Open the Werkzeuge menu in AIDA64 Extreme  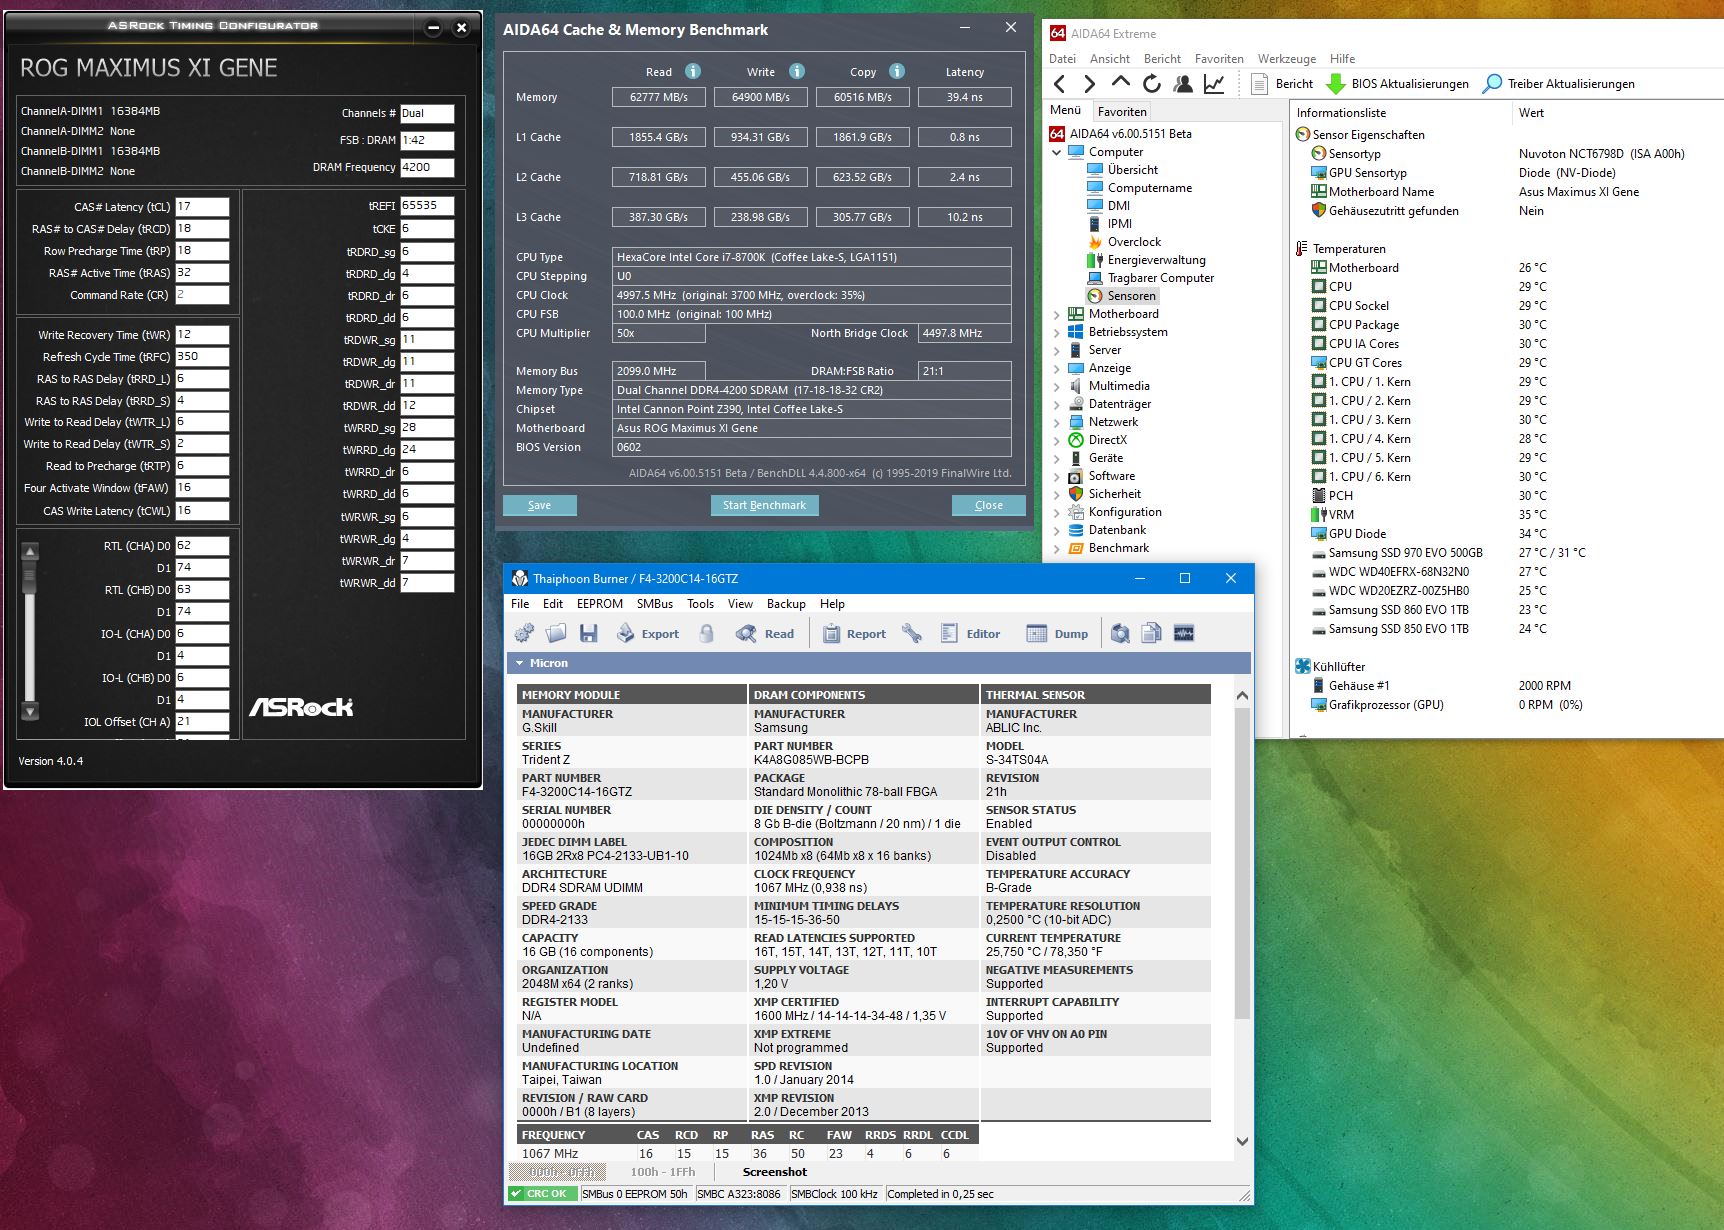pyautogui.click(x=1287, y=59)
